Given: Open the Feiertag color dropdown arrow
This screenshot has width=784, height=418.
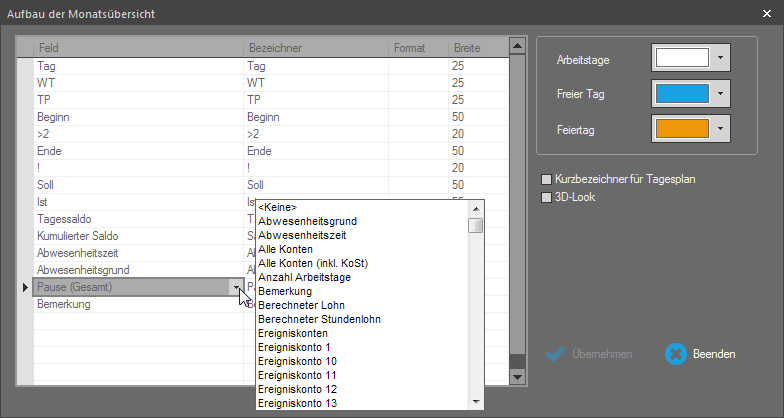Looking at the screenshot, I should click(720, 129).
